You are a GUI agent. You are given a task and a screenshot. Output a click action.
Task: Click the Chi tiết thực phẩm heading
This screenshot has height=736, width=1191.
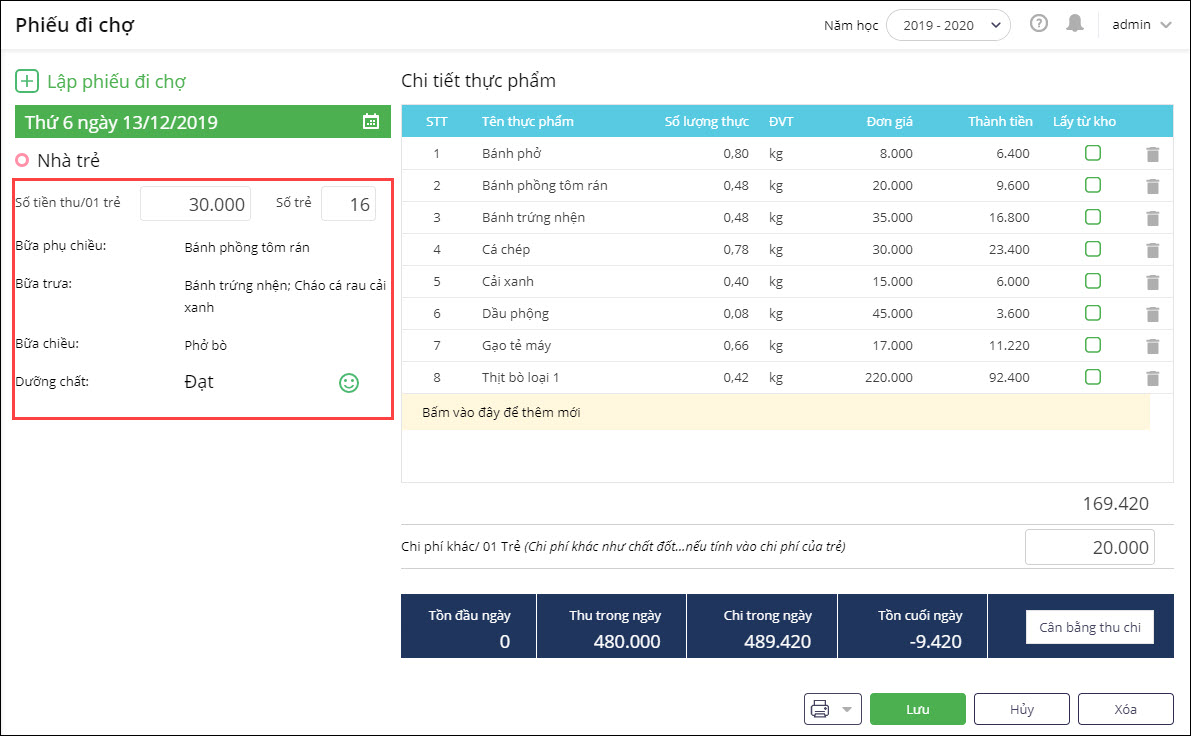pos(479,81)
